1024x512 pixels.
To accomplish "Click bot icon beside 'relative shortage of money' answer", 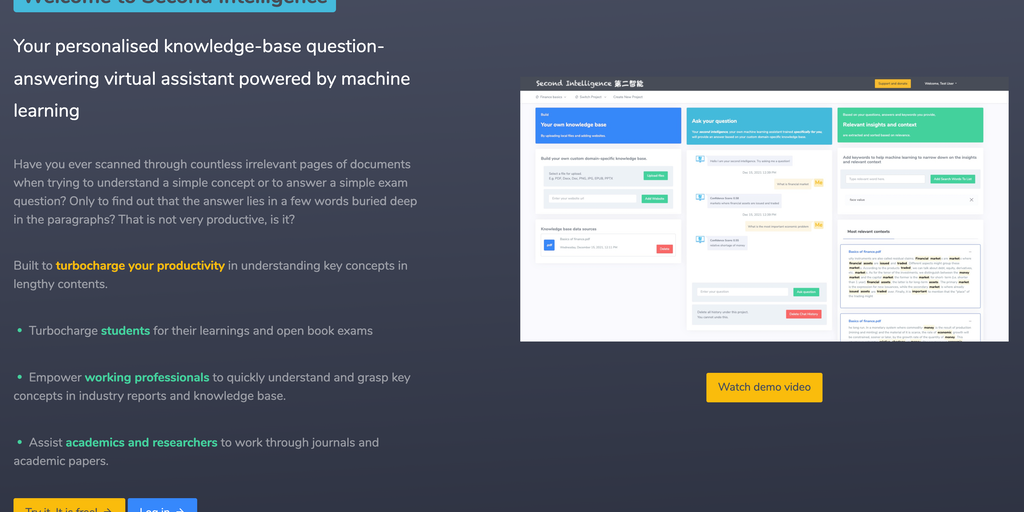I will click(x=700, y=240).
